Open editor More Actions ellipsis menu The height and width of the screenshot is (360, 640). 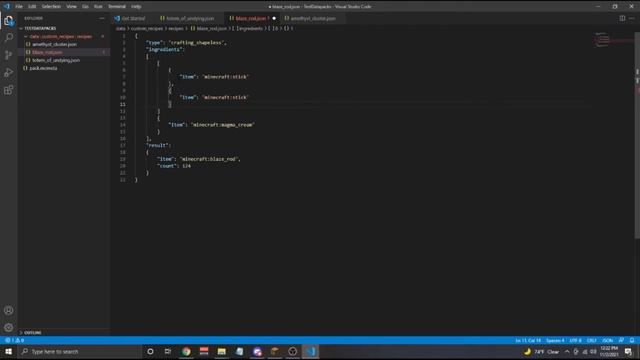pyautogui.click(x=631, y=18)
